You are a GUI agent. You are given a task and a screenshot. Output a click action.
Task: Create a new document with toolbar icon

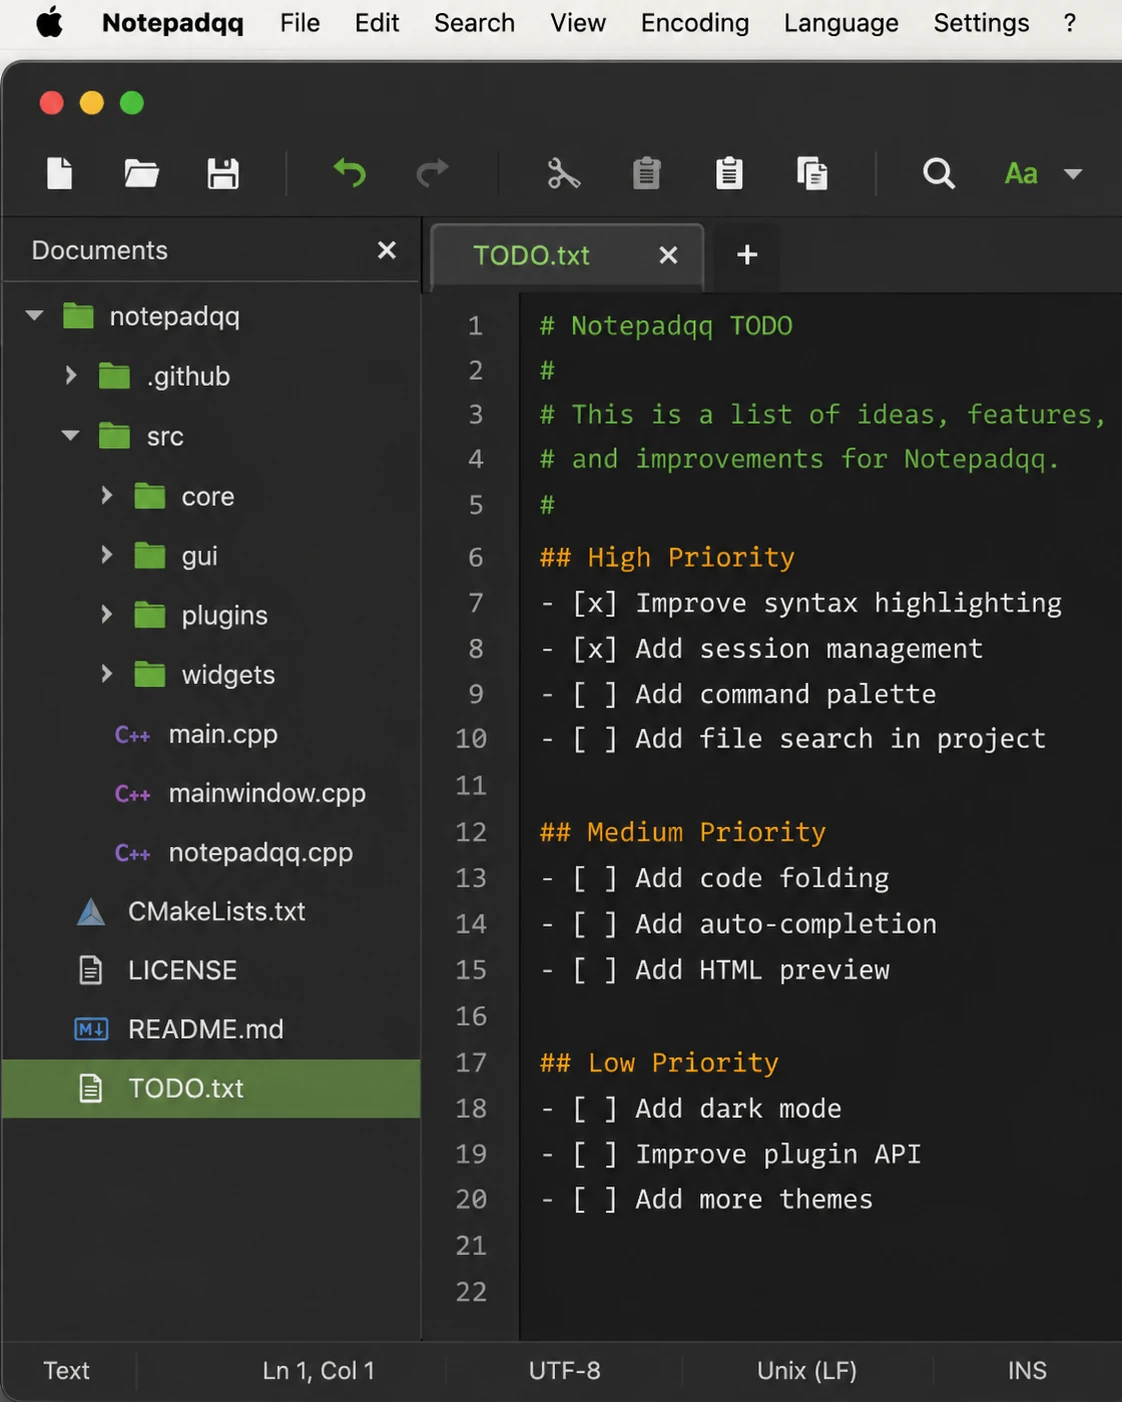(x=60, y=173)
